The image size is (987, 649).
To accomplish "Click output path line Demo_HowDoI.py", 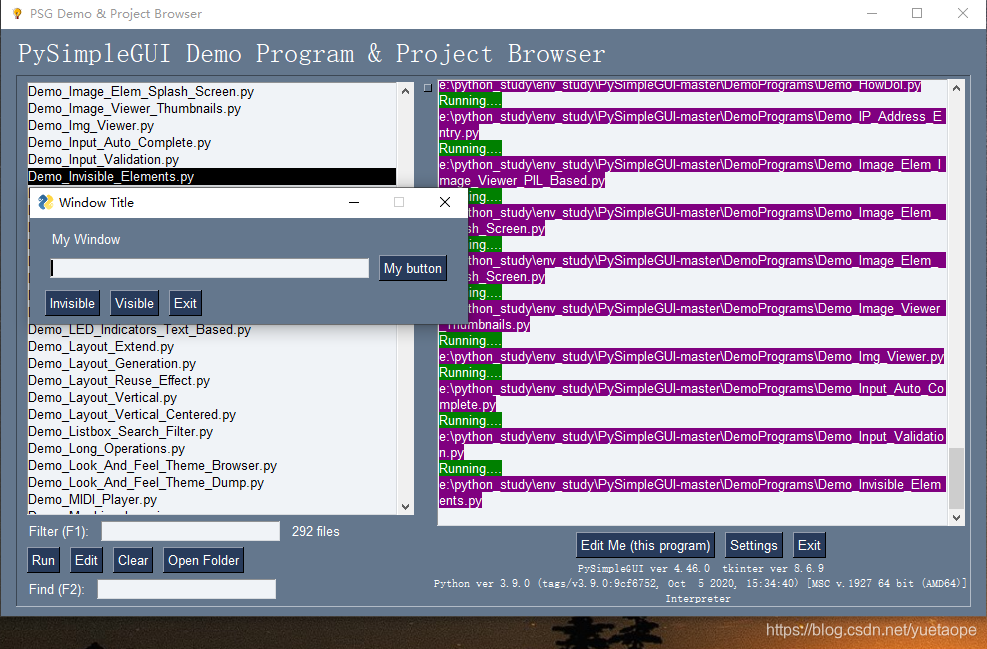I will click(680, 86).
